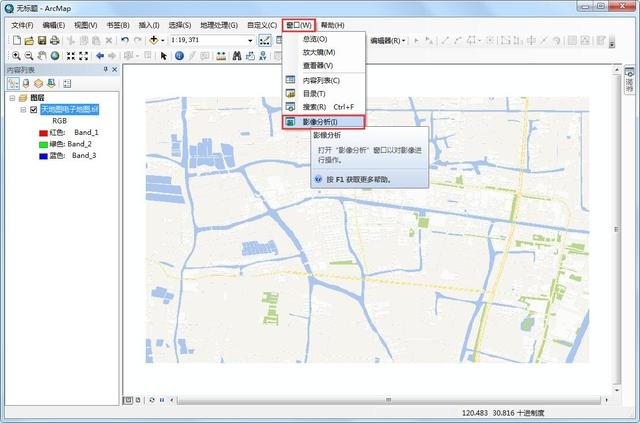Image resolution: width=640 pixels, height=423 pixels.
Task: Close the table of contents panel
Action: [115, 70]
